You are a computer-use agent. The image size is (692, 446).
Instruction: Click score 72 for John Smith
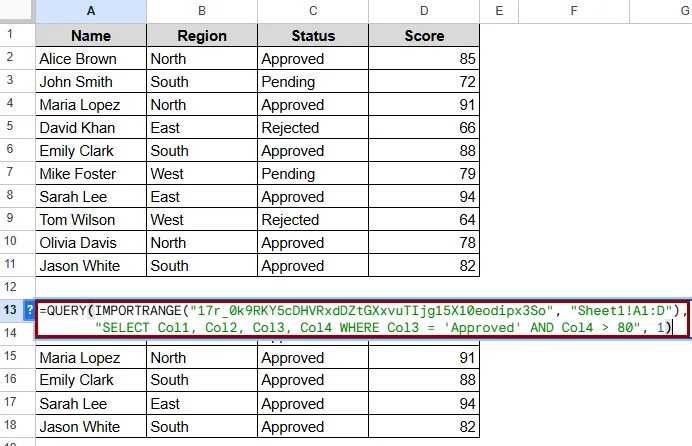[424, 82]
